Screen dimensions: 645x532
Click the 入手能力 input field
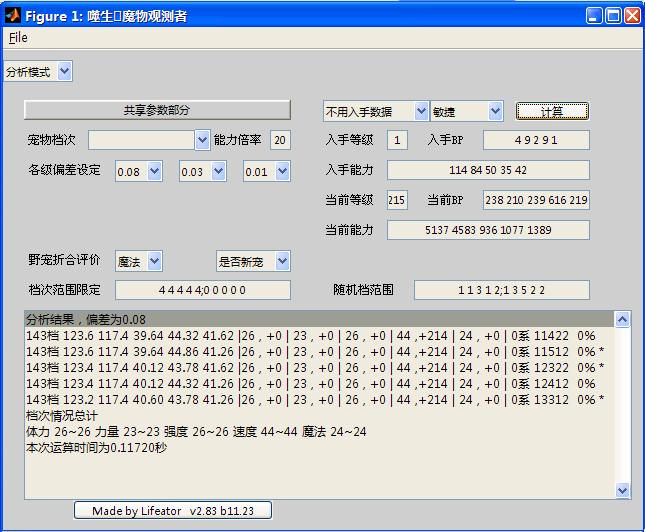click(488, 170)
